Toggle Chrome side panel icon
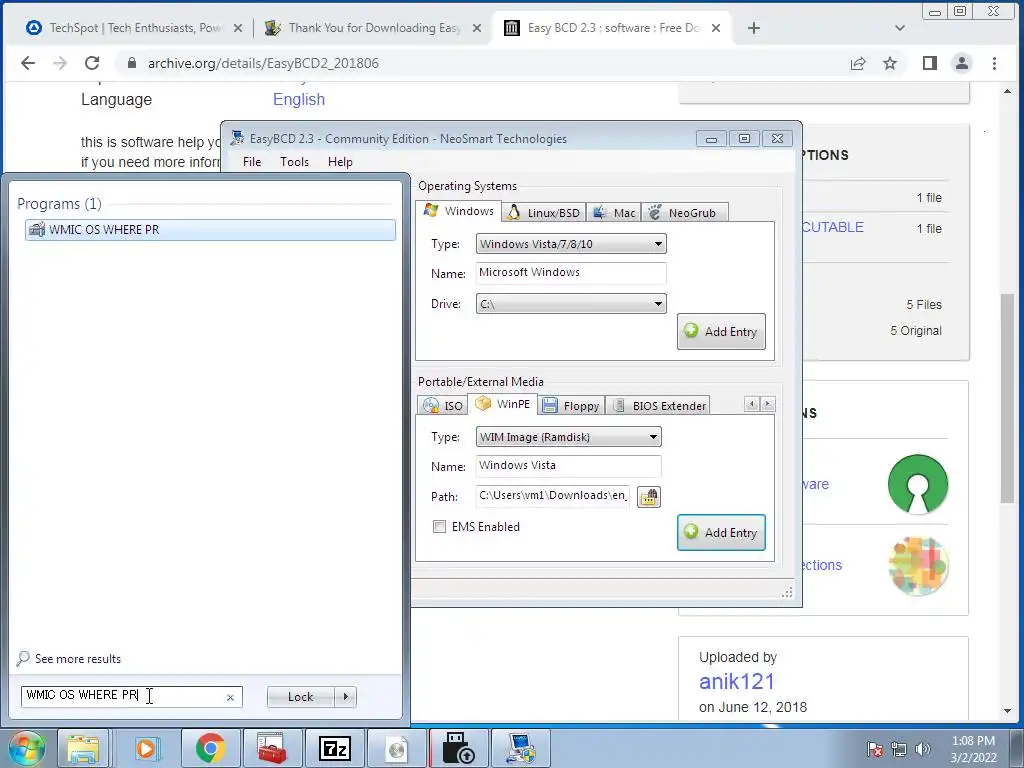 929,63
